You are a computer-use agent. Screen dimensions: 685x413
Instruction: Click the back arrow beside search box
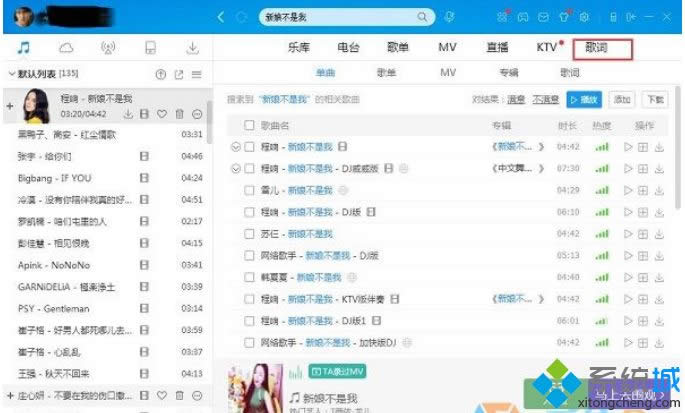click(221, 17)
